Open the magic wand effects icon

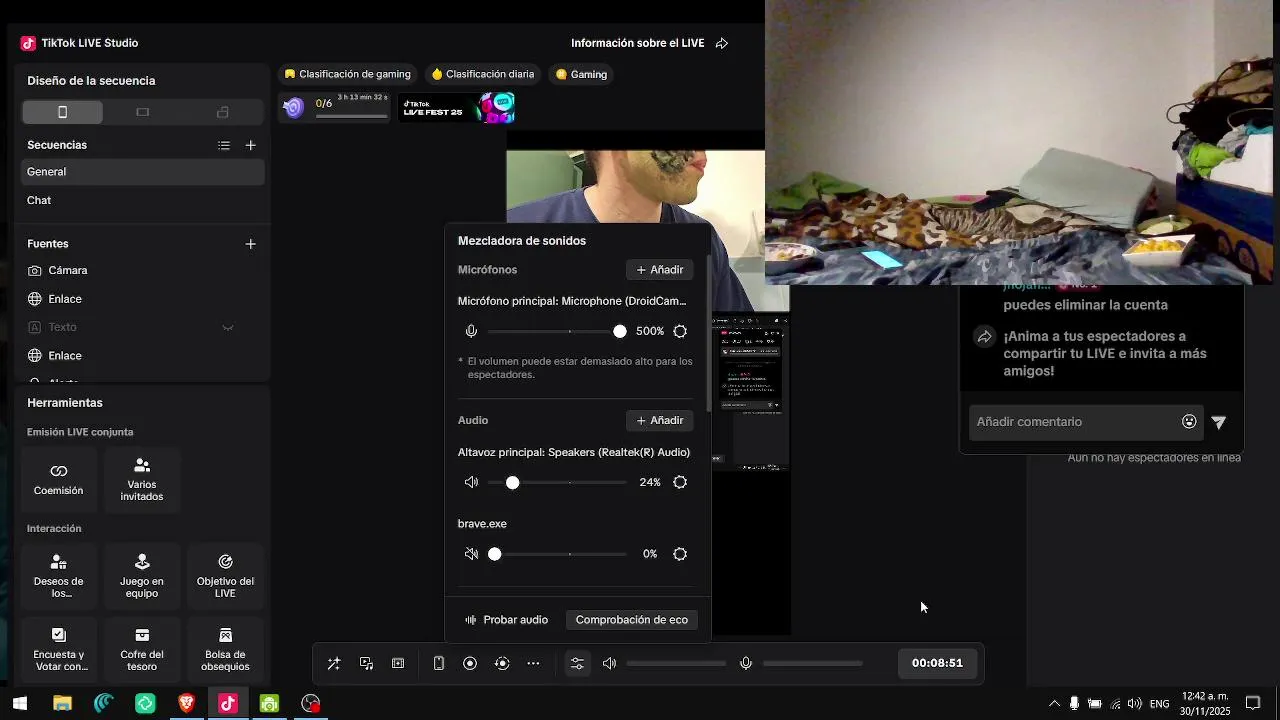point(334,663)
